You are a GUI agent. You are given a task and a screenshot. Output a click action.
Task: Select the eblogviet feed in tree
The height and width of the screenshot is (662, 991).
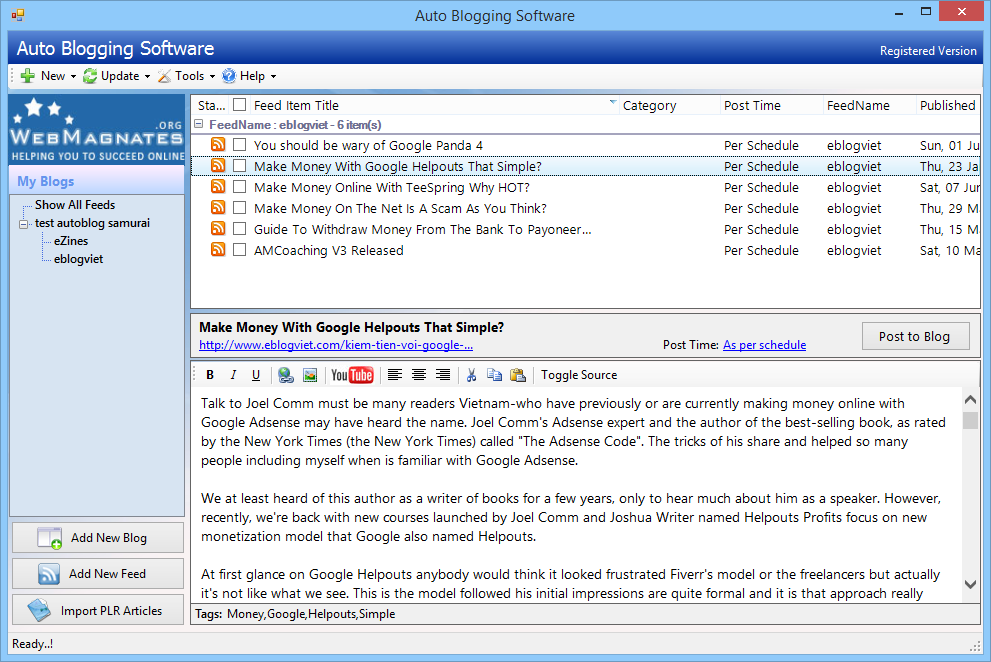click(78, 259)
